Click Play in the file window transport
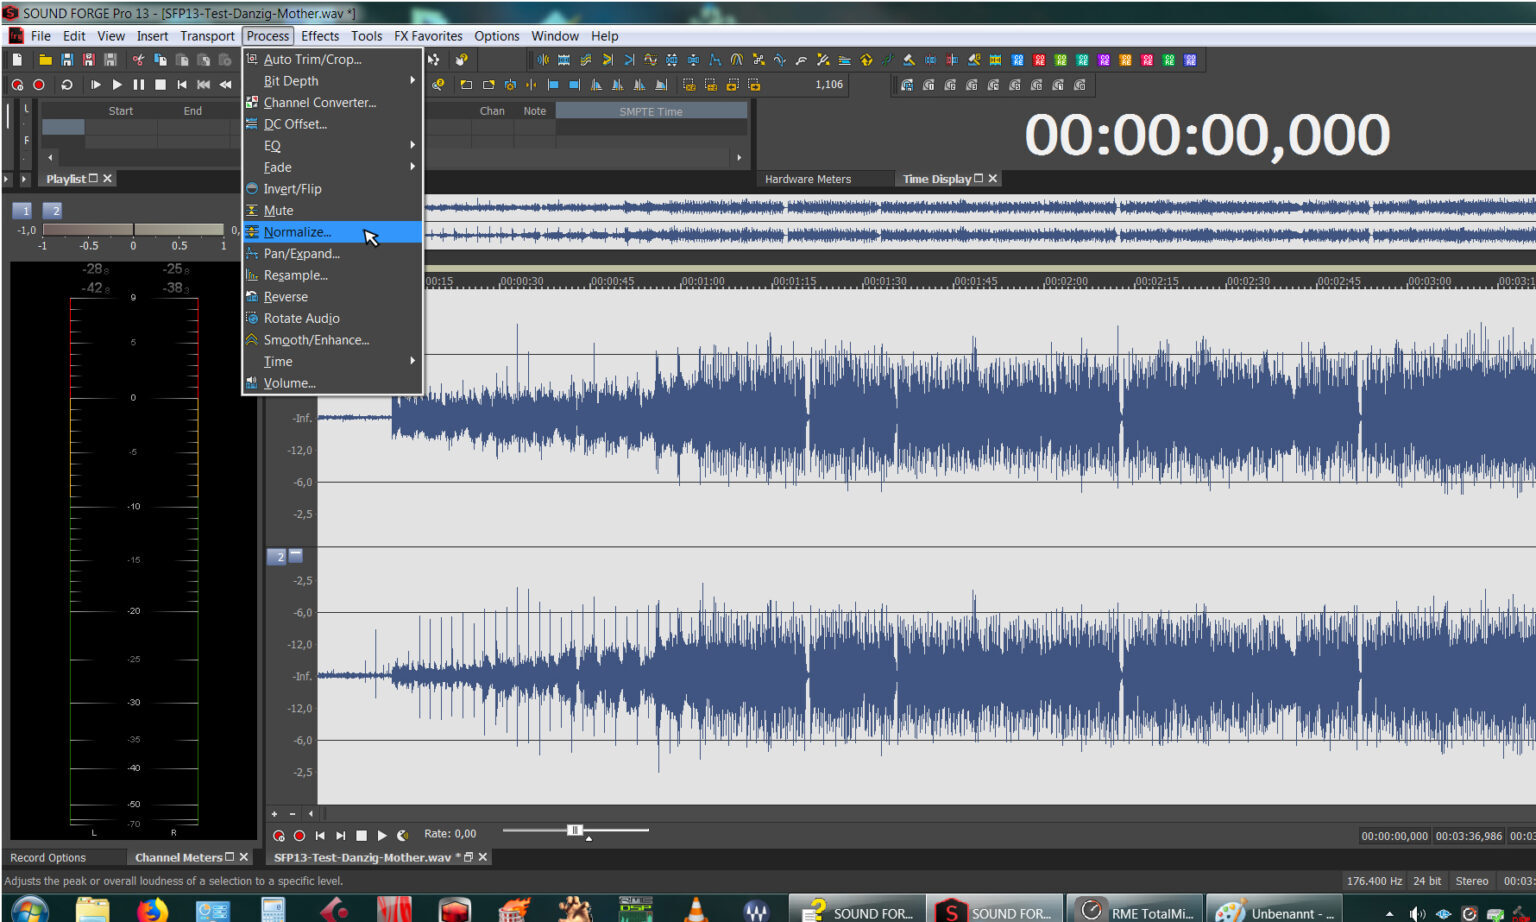This screenshot has height=922, width=1536. coord(382,835)
